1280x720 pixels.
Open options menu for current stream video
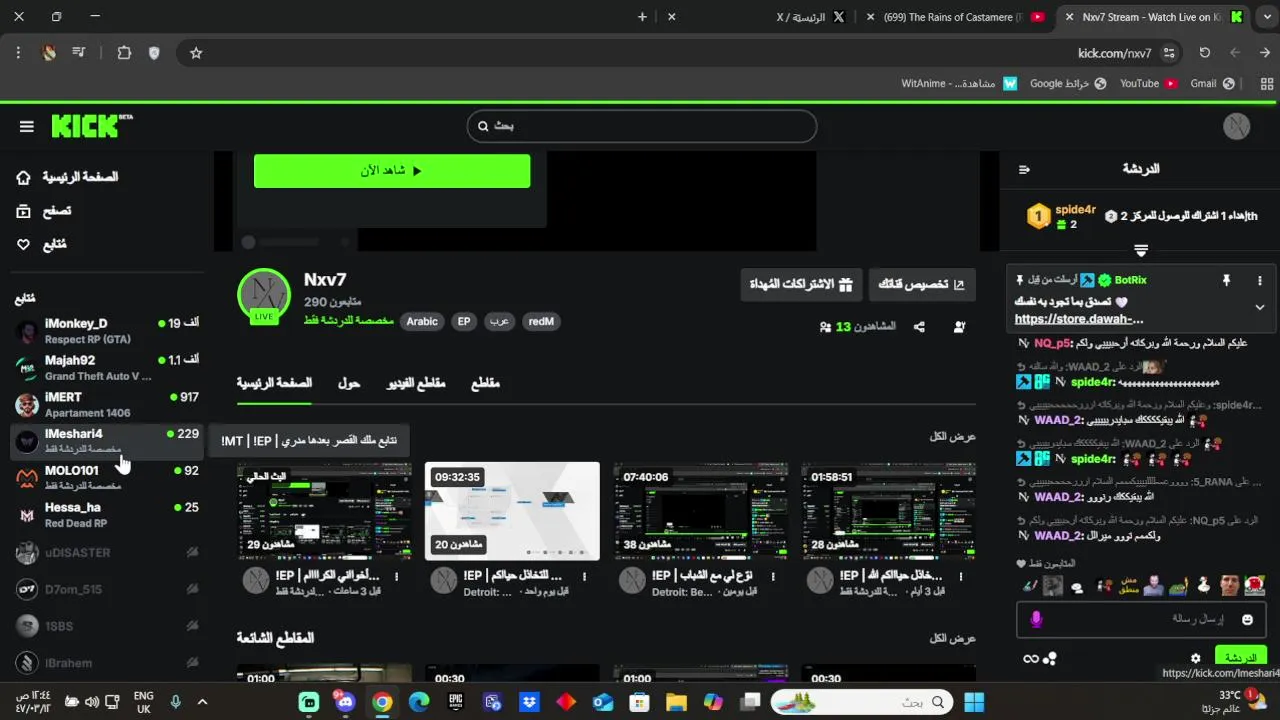click(397, 576)
